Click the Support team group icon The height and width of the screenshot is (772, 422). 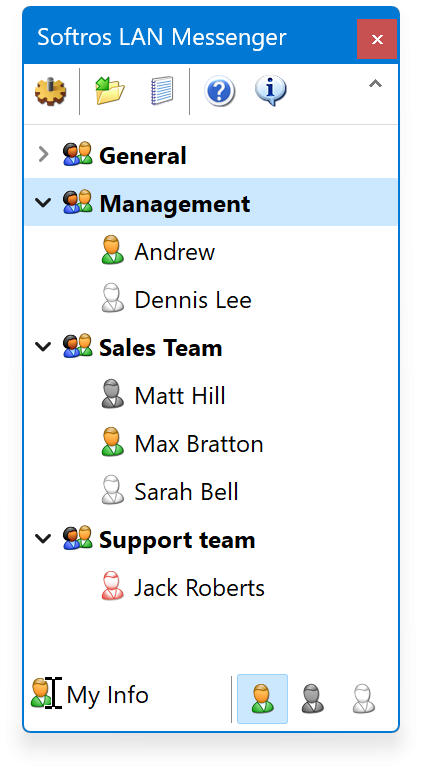78,538
